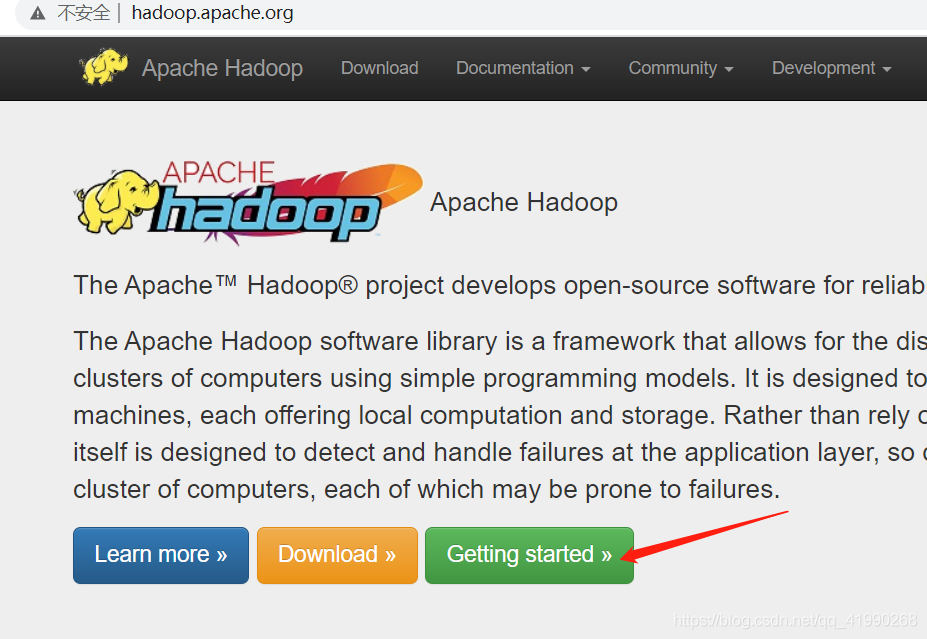This screenshot has width=927, height=639.
Task: Expand the Documentation dropdown menu
Action: [523, 68]
